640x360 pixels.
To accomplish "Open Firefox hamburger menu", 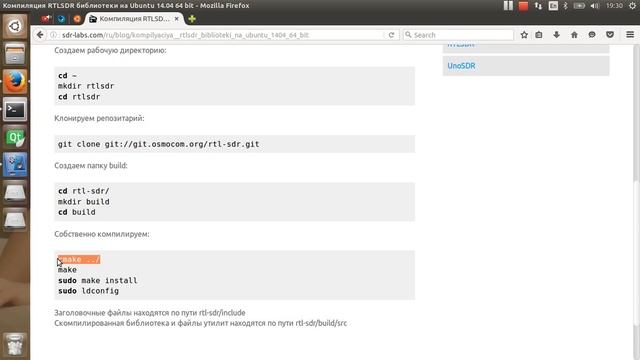I will coord(630,35).
